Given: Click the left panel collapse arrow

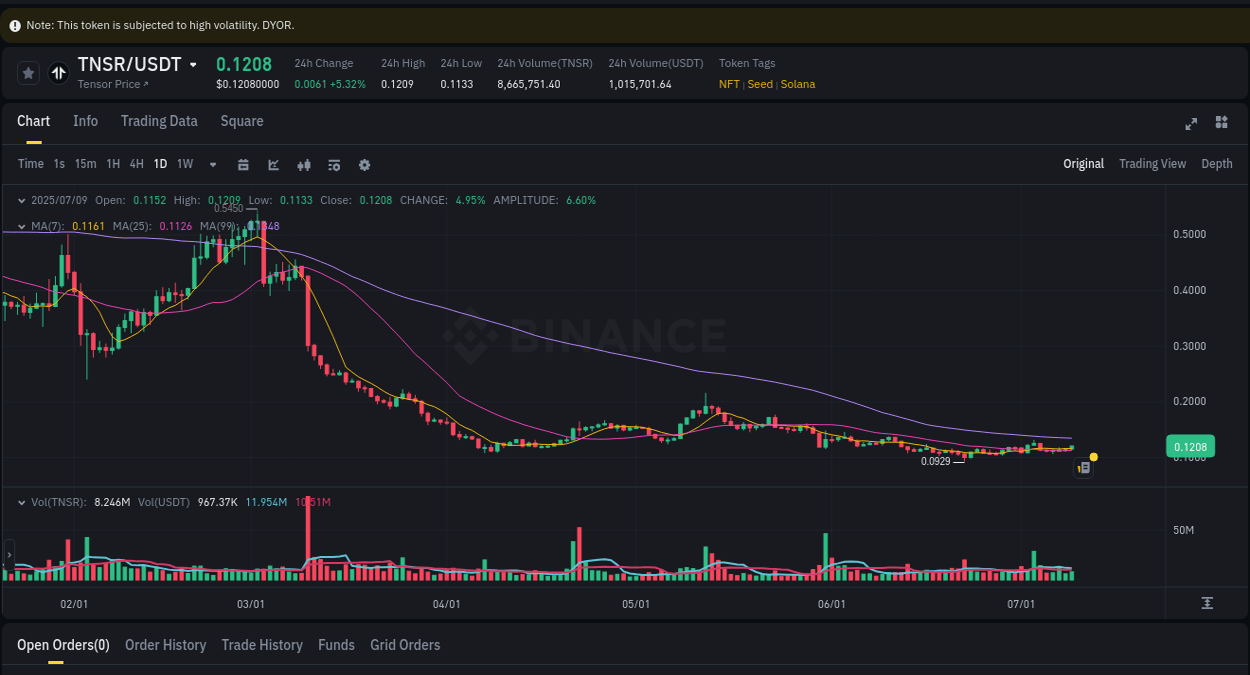Looking at the screenshot, I should (8, 553).
